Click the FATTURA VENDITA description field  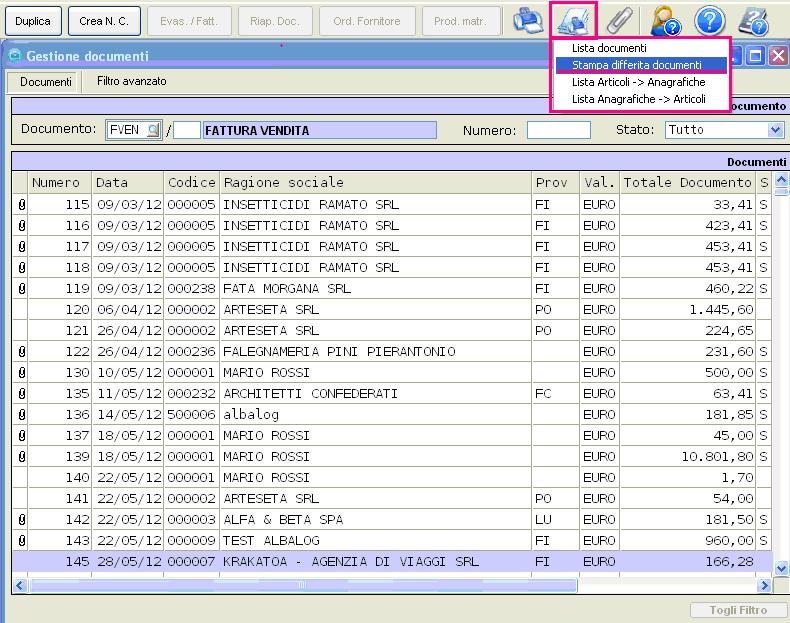tap(319, 130)
